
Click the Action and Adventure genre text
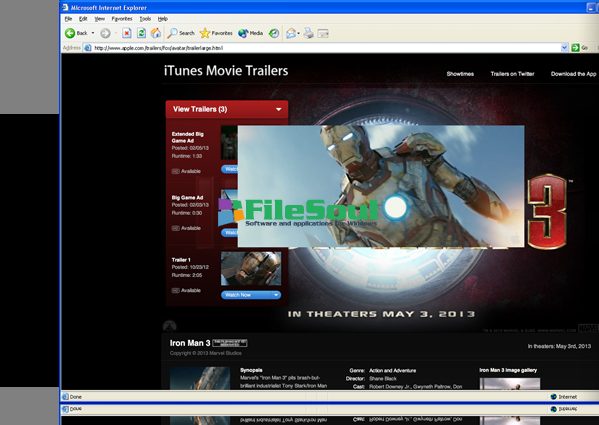click(392, 370)
